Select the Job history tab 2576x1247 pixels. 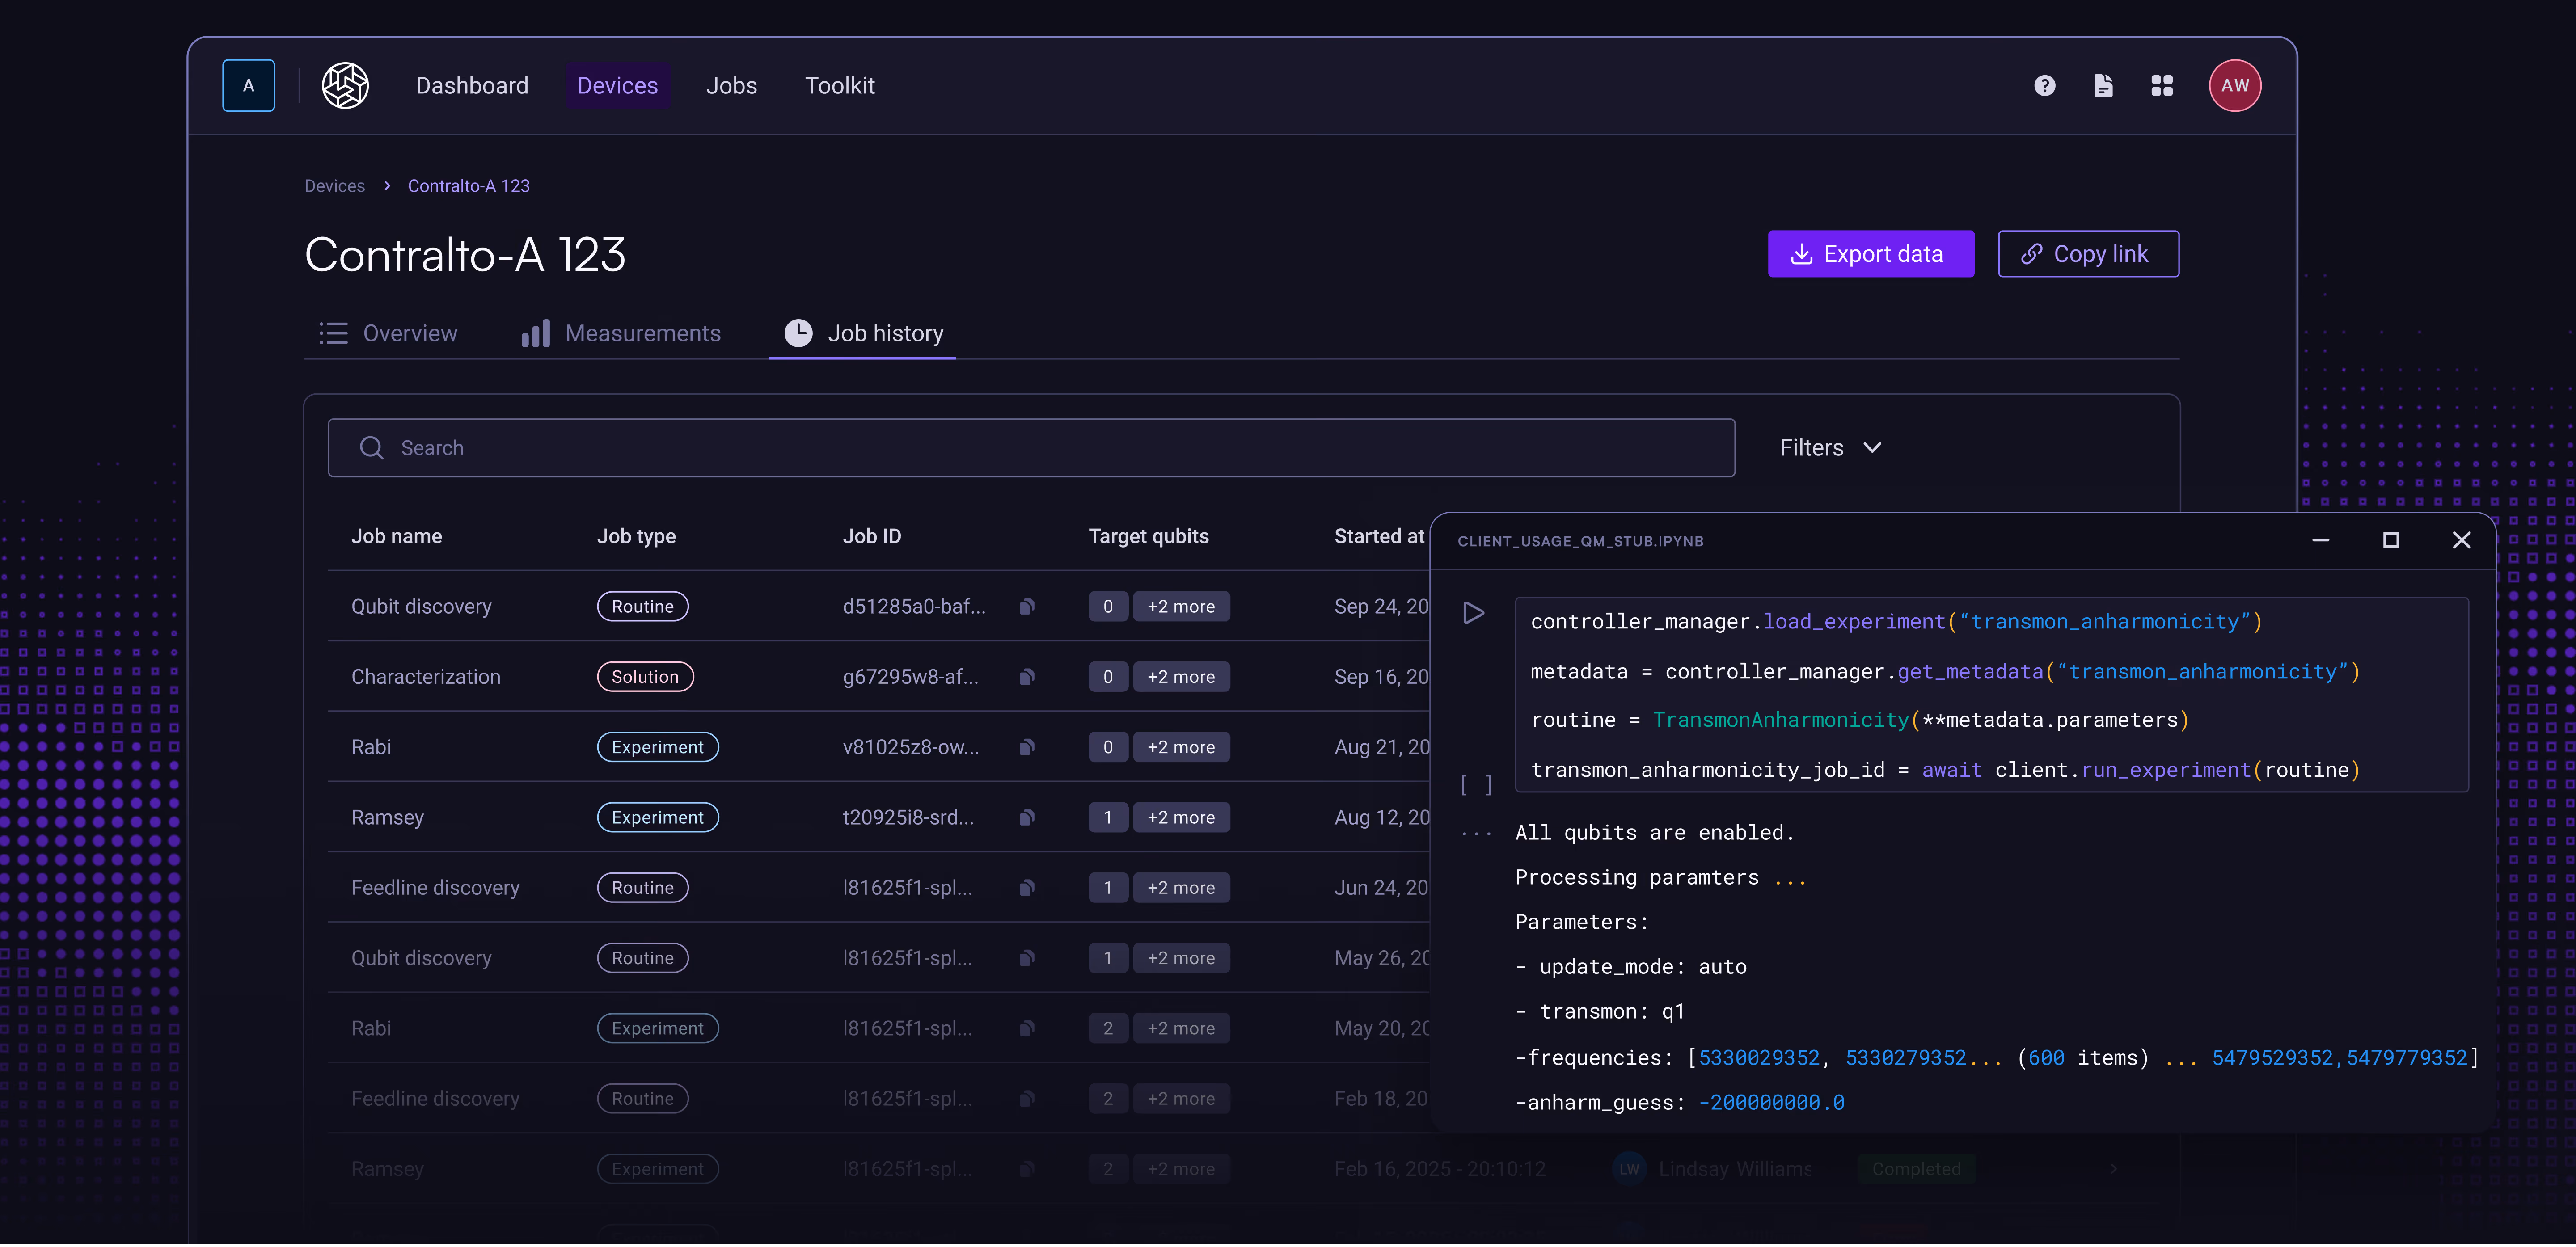point(863,334)
